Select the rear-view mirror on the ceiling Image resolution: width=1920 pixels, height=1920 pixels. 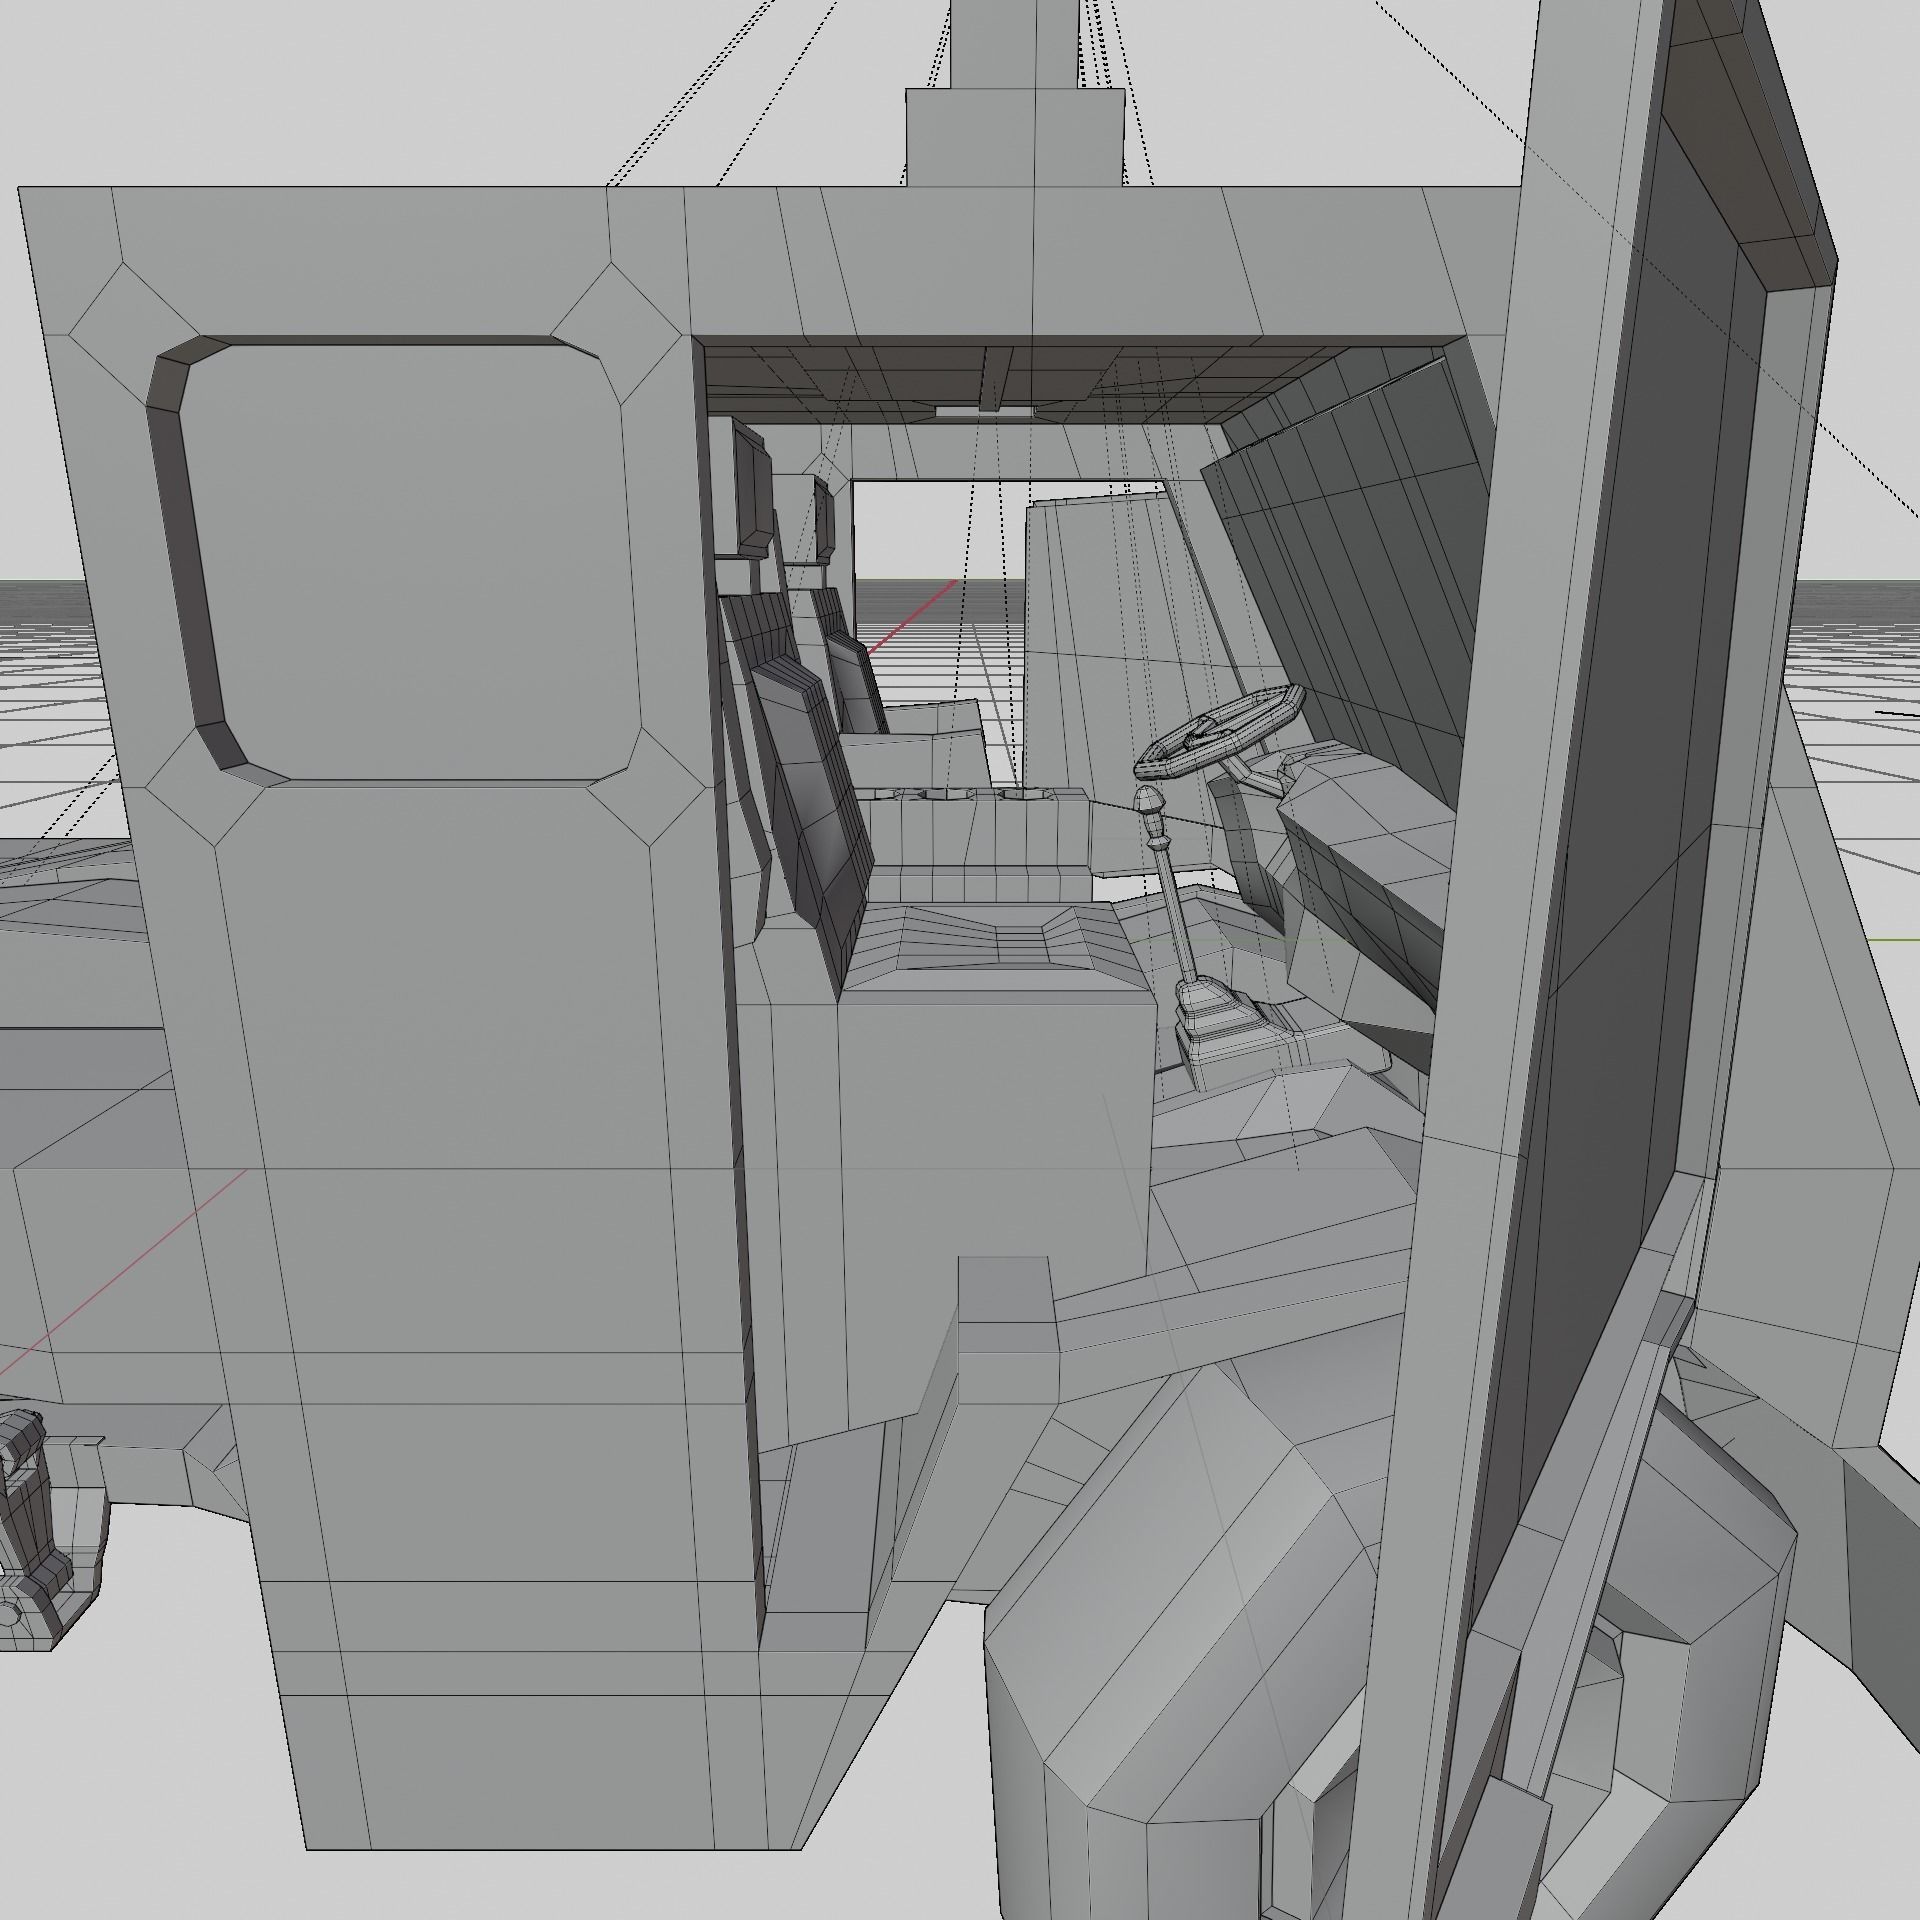[x=987, y=409]
